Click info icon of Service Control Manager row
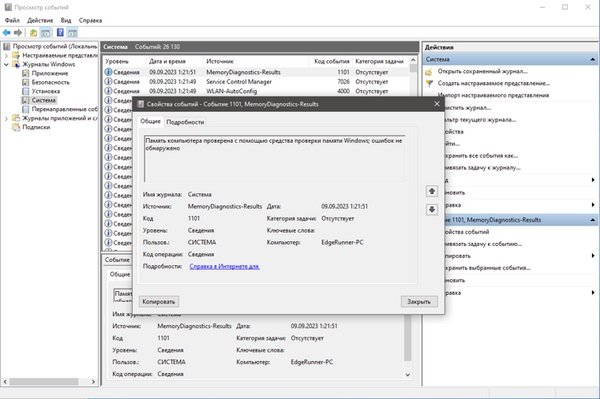Image resolution: width=600 pixels, height=399 pixels. coord(108,81)
